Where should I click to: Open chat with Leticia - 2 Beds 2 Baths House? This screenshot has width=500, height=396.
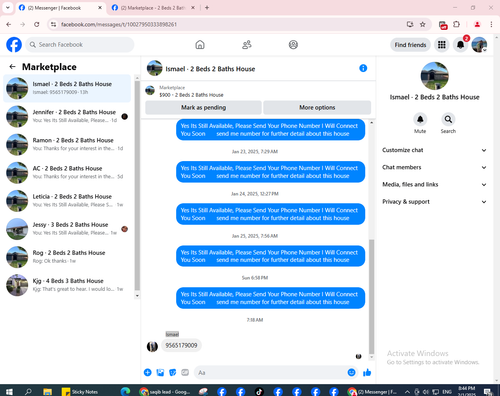[x=67, y=201]
